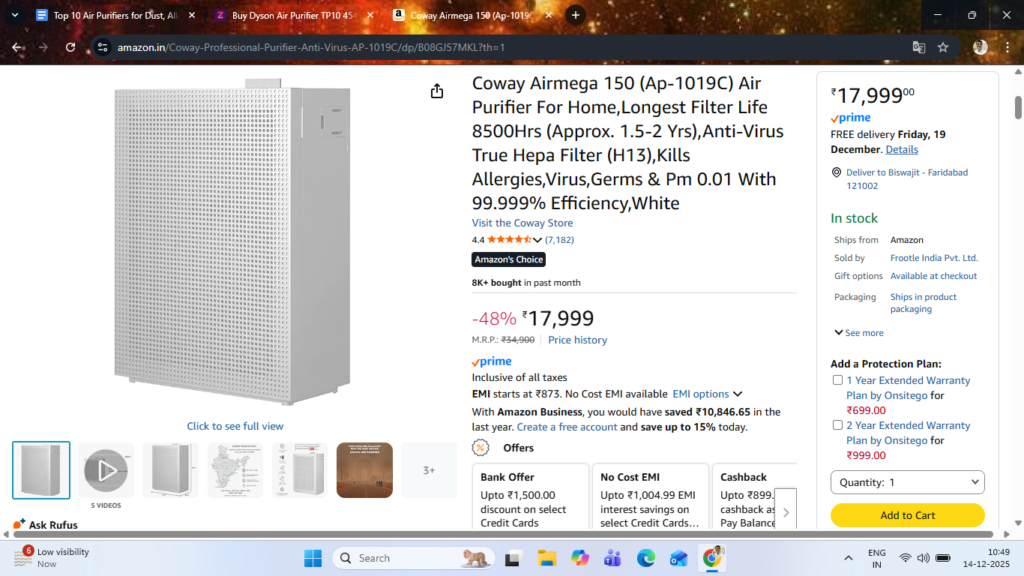Image resolution: width=1024 pixels, height=576 pixels.
Task: Expand EMI options
Action: pyautogui.click(x=707, y=394)
